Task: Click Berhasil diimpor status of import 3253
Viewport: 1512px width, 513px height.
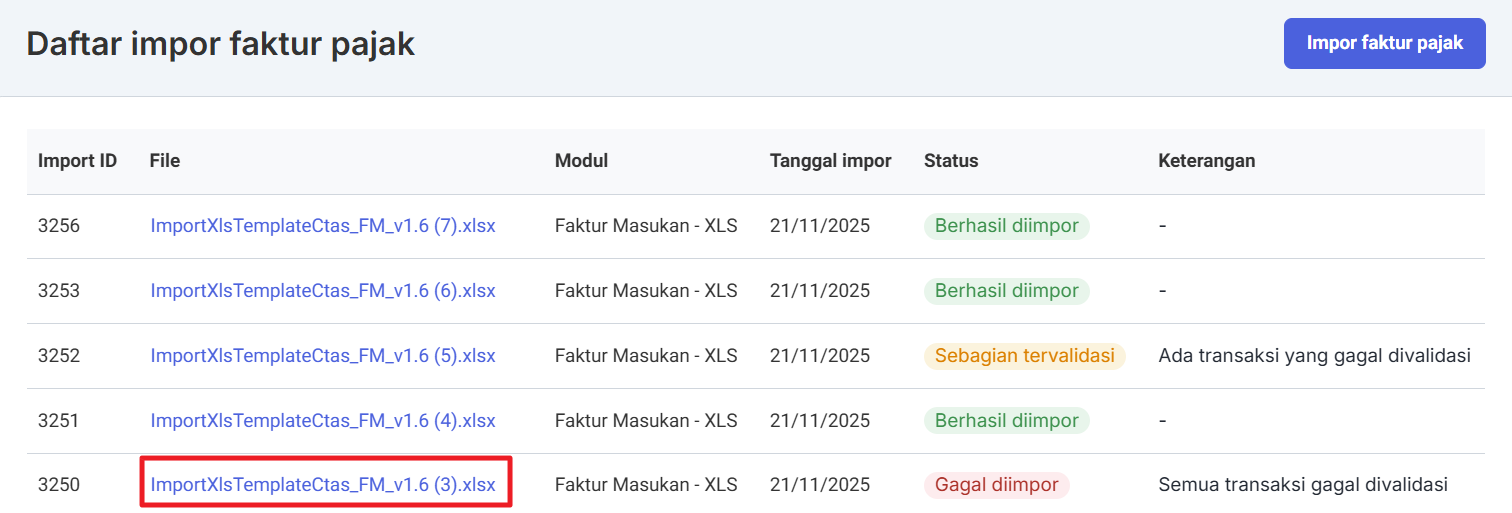Action: 1006,291
